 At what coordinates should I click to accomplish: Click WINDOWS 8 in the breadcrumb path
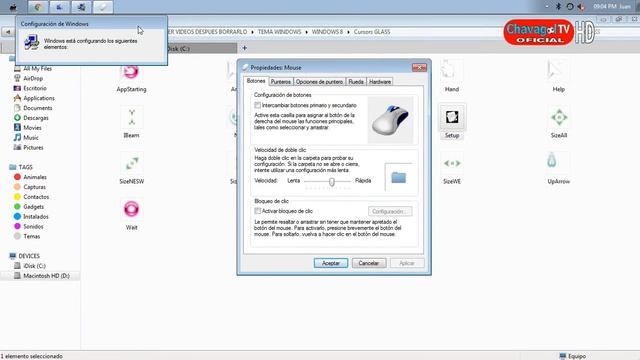pos(327,32)
